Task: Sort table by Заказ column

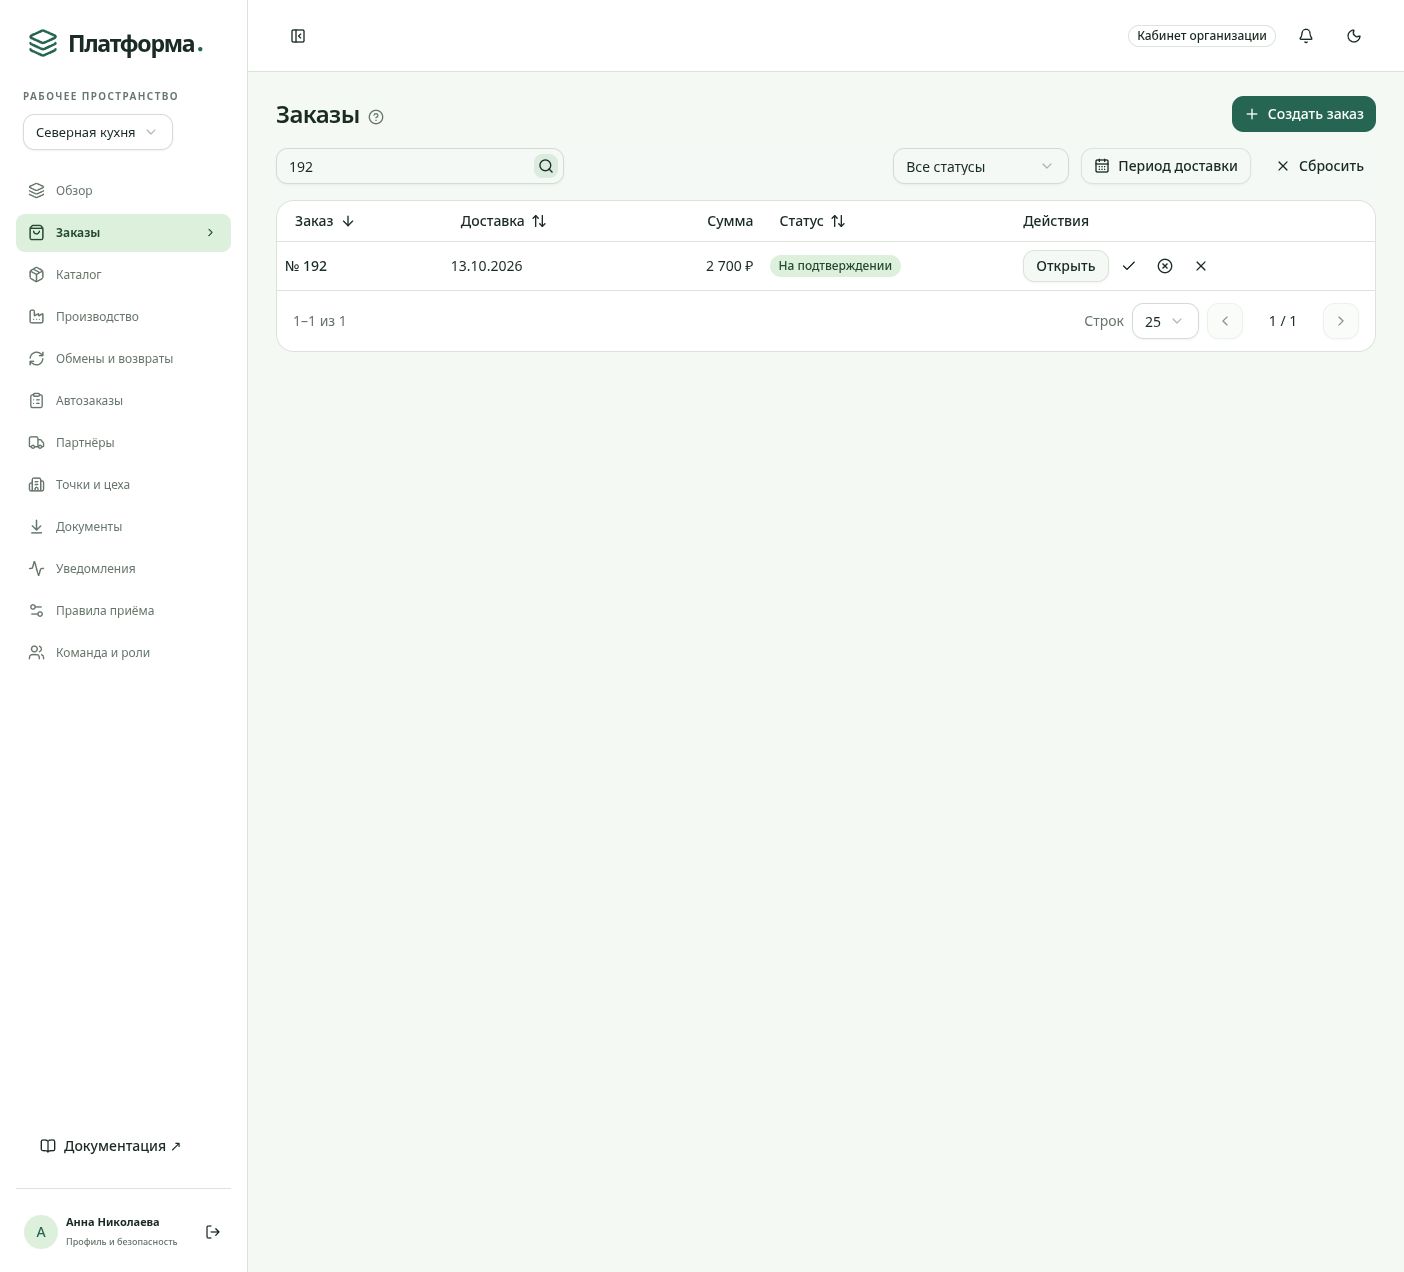Action: point(324,221)
